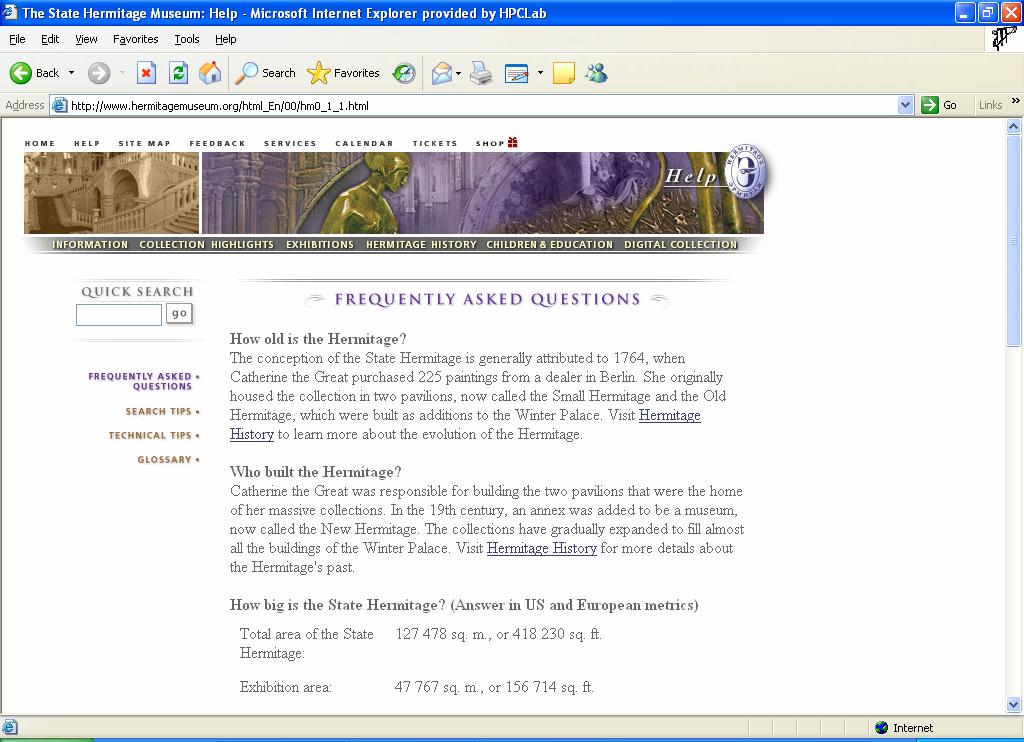This screenshot has height=742, width=1024.
Task: Open the Edit toolbar button dropdown arrow
Action: [x=540, y=73]
